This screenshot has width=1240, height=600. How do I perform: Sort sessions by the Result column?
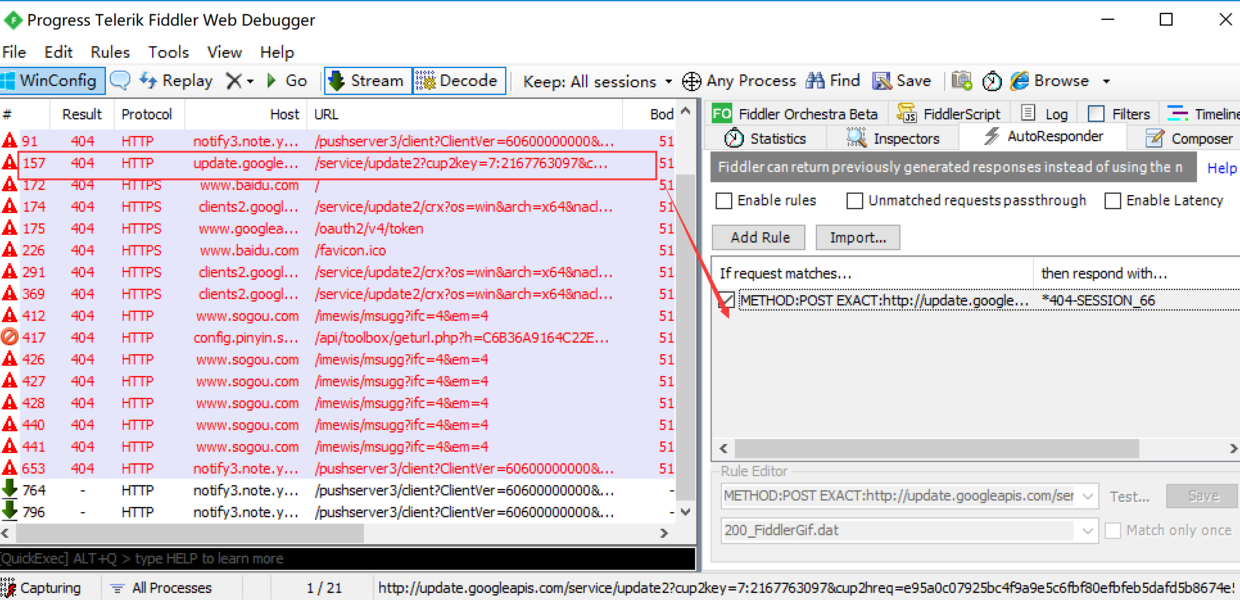pyautogui.click(x=83, y=114)
